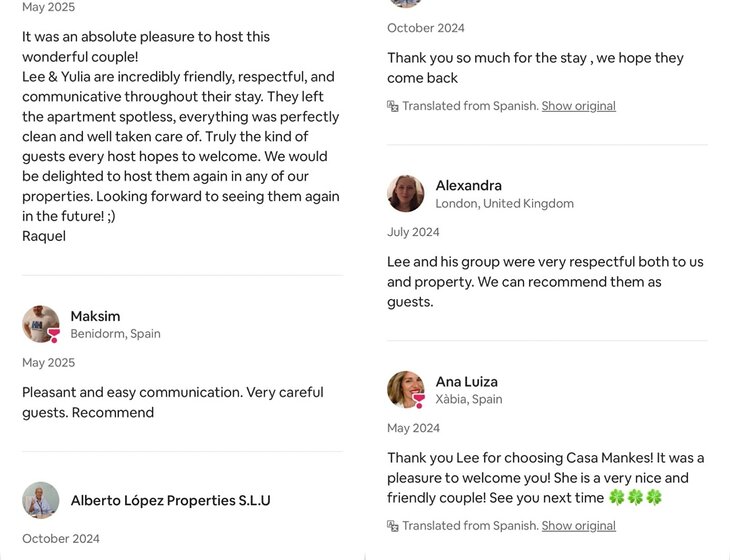Screen dimensions: 730x560
Task: Show original Spanish text of Casa Mankes review
Action: [578, 526]
